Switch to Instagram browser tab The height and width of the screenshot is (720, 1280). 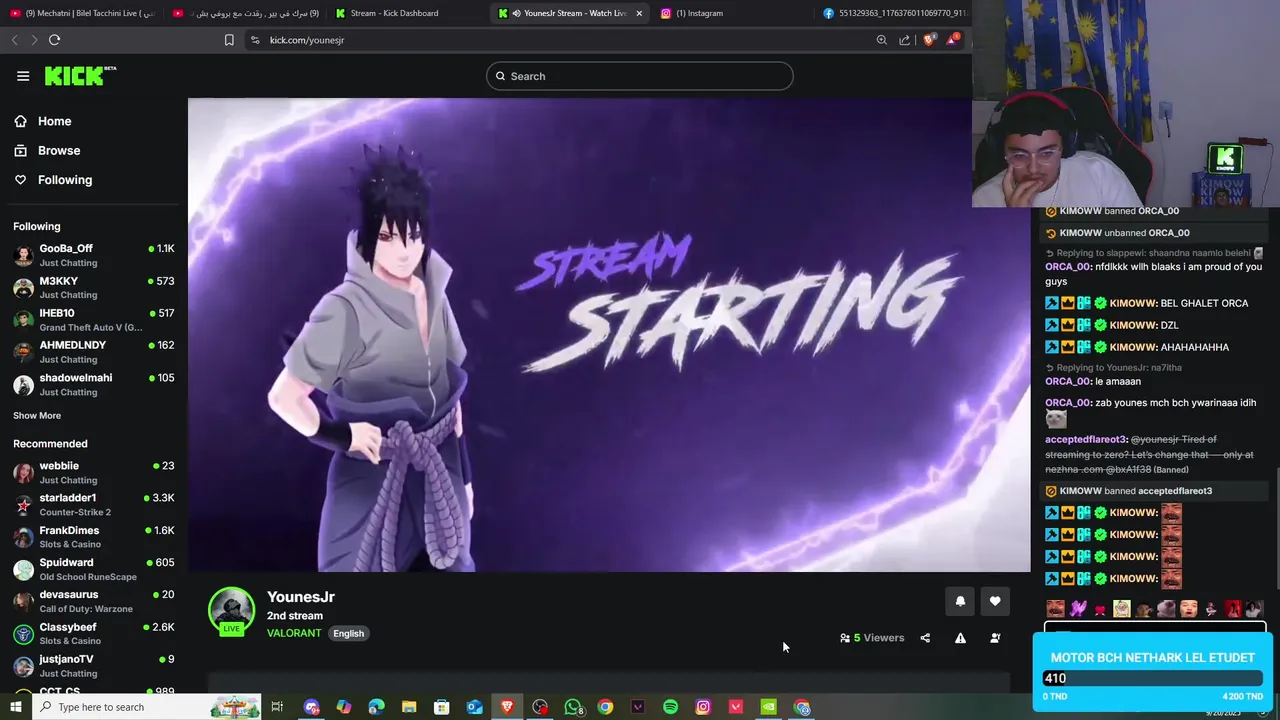tap(699, 13)
